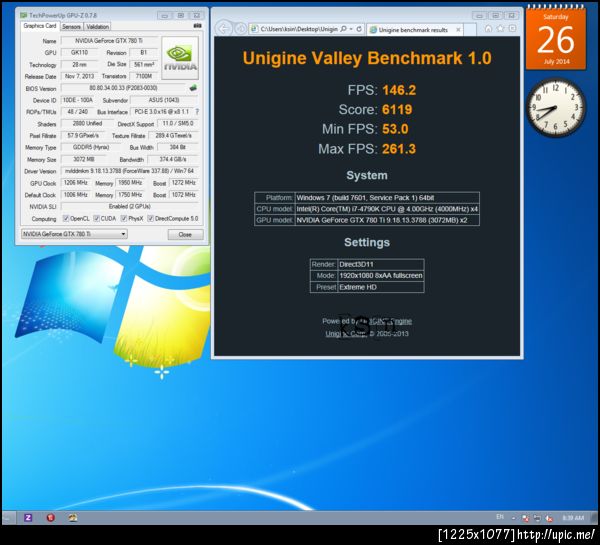
Task: Open the UNIGINE Engine link
Action: (x=385, y=321)
